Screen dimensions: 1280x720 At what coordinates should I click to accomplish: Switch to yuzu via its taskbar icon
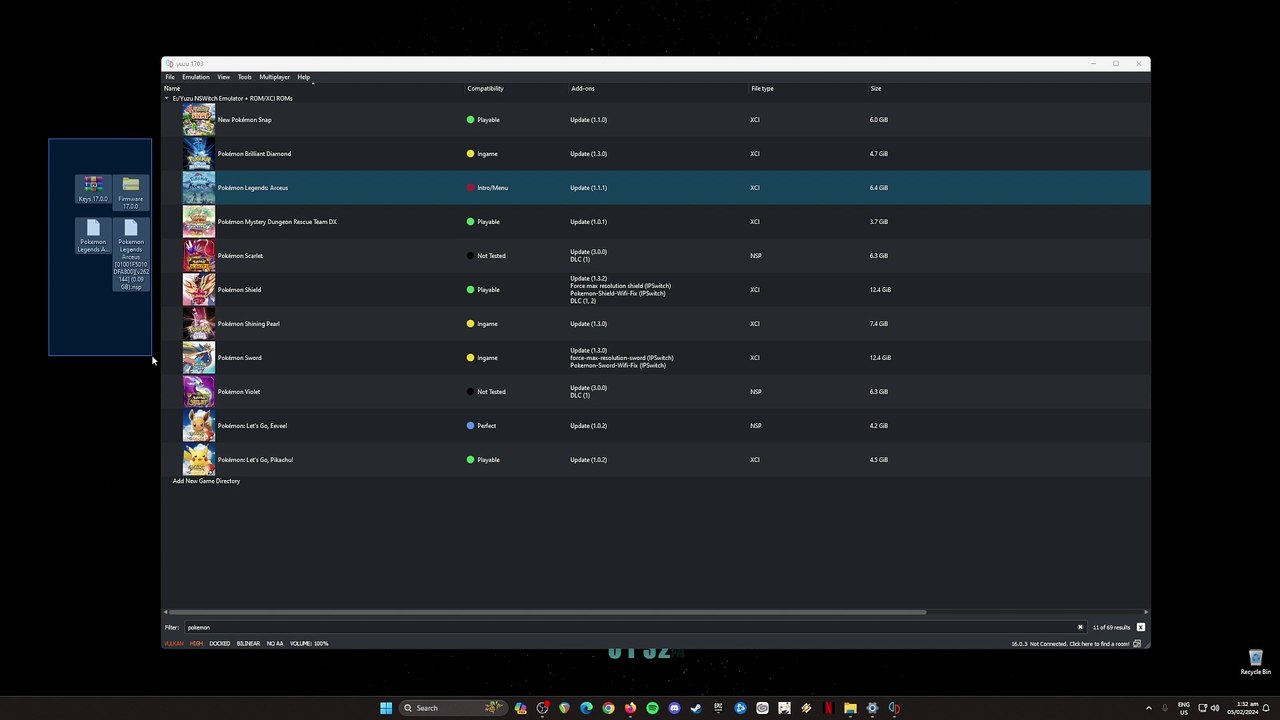[894, 708]
